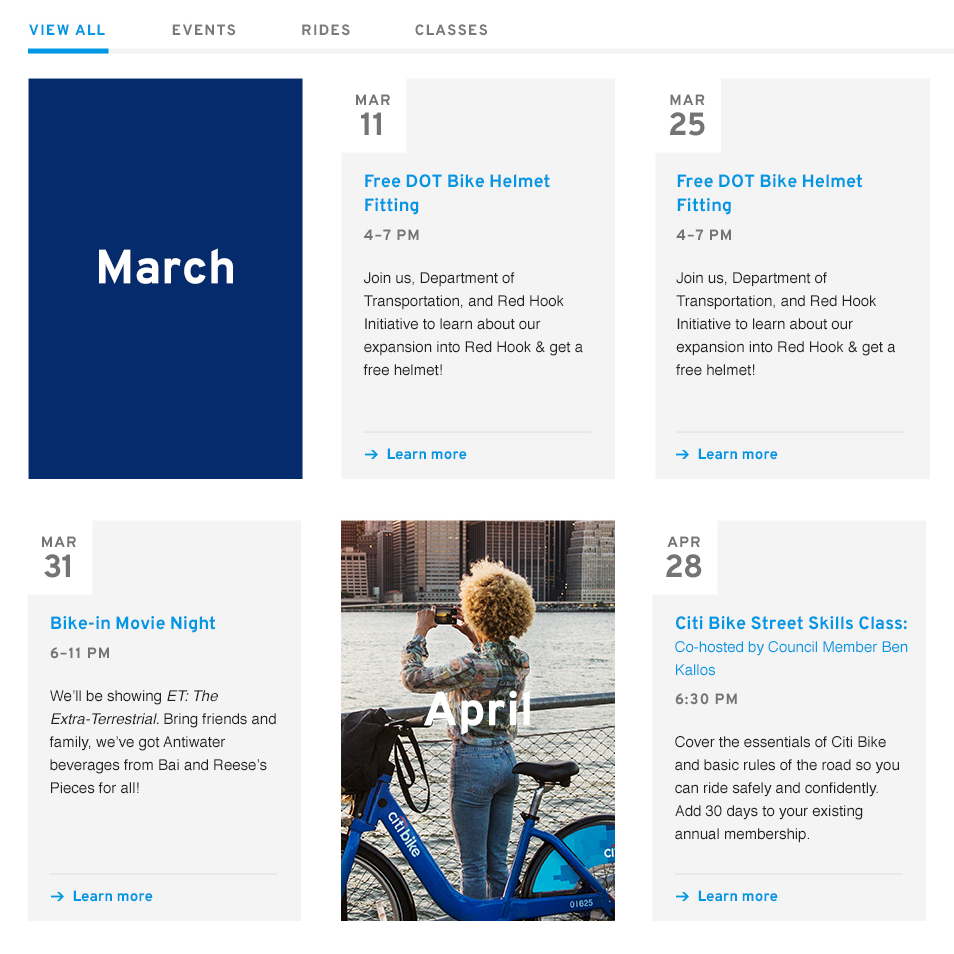The image size is (954, 954).
Task: Click the April photo tile
Action: [478, 720]
